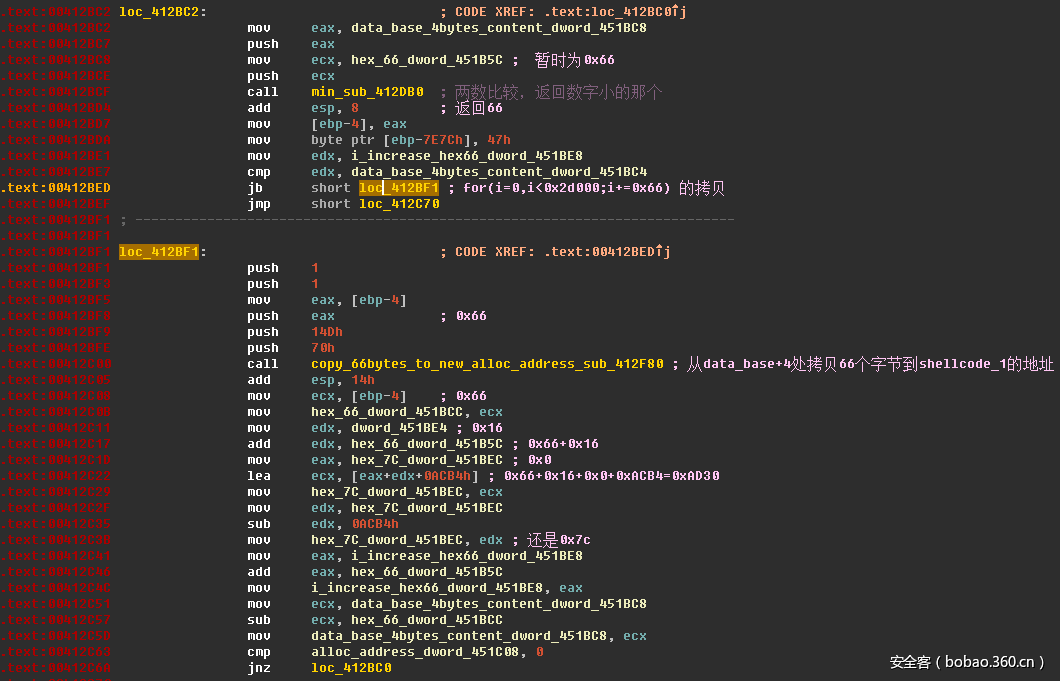Follow the min_sub_412DB0 call target

coord(367,92)
